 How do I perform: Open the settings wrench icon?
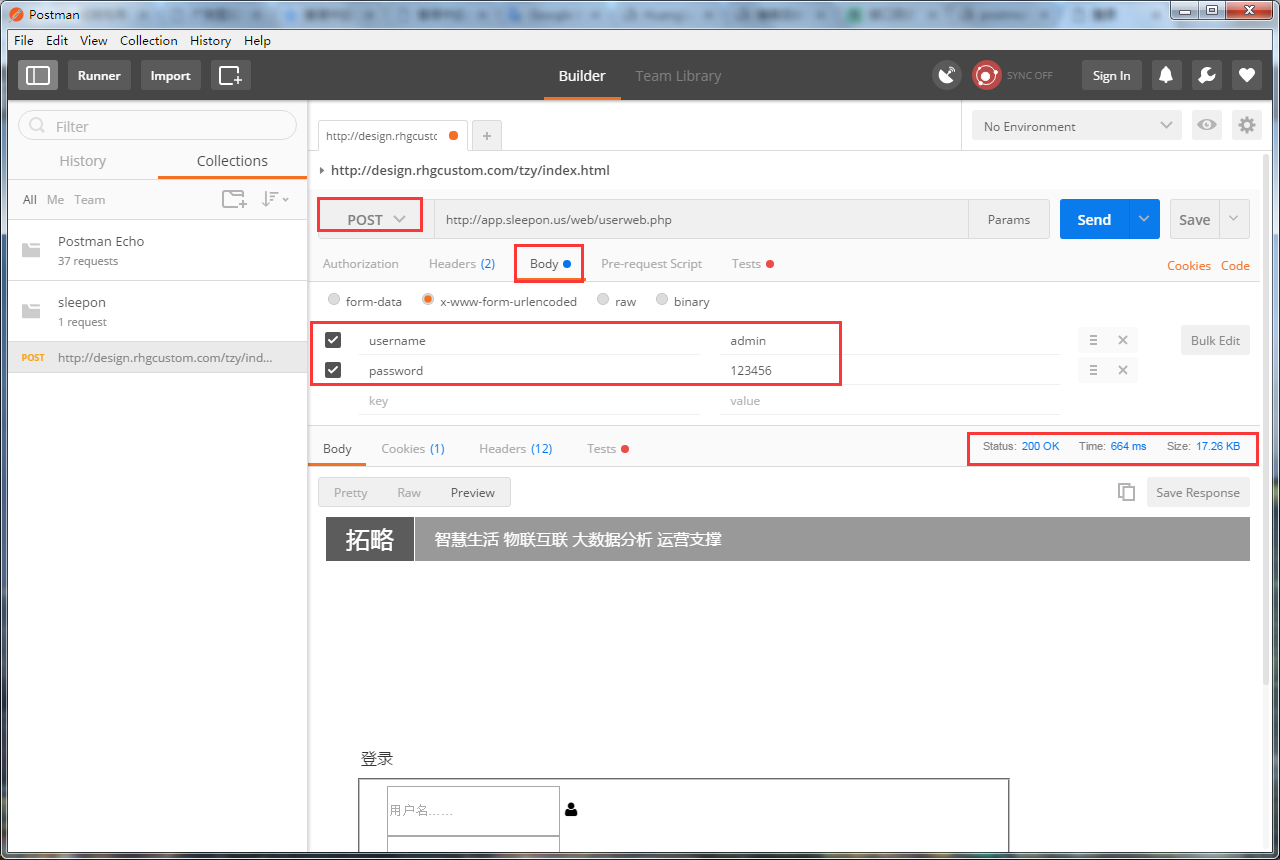point(1206,75)
